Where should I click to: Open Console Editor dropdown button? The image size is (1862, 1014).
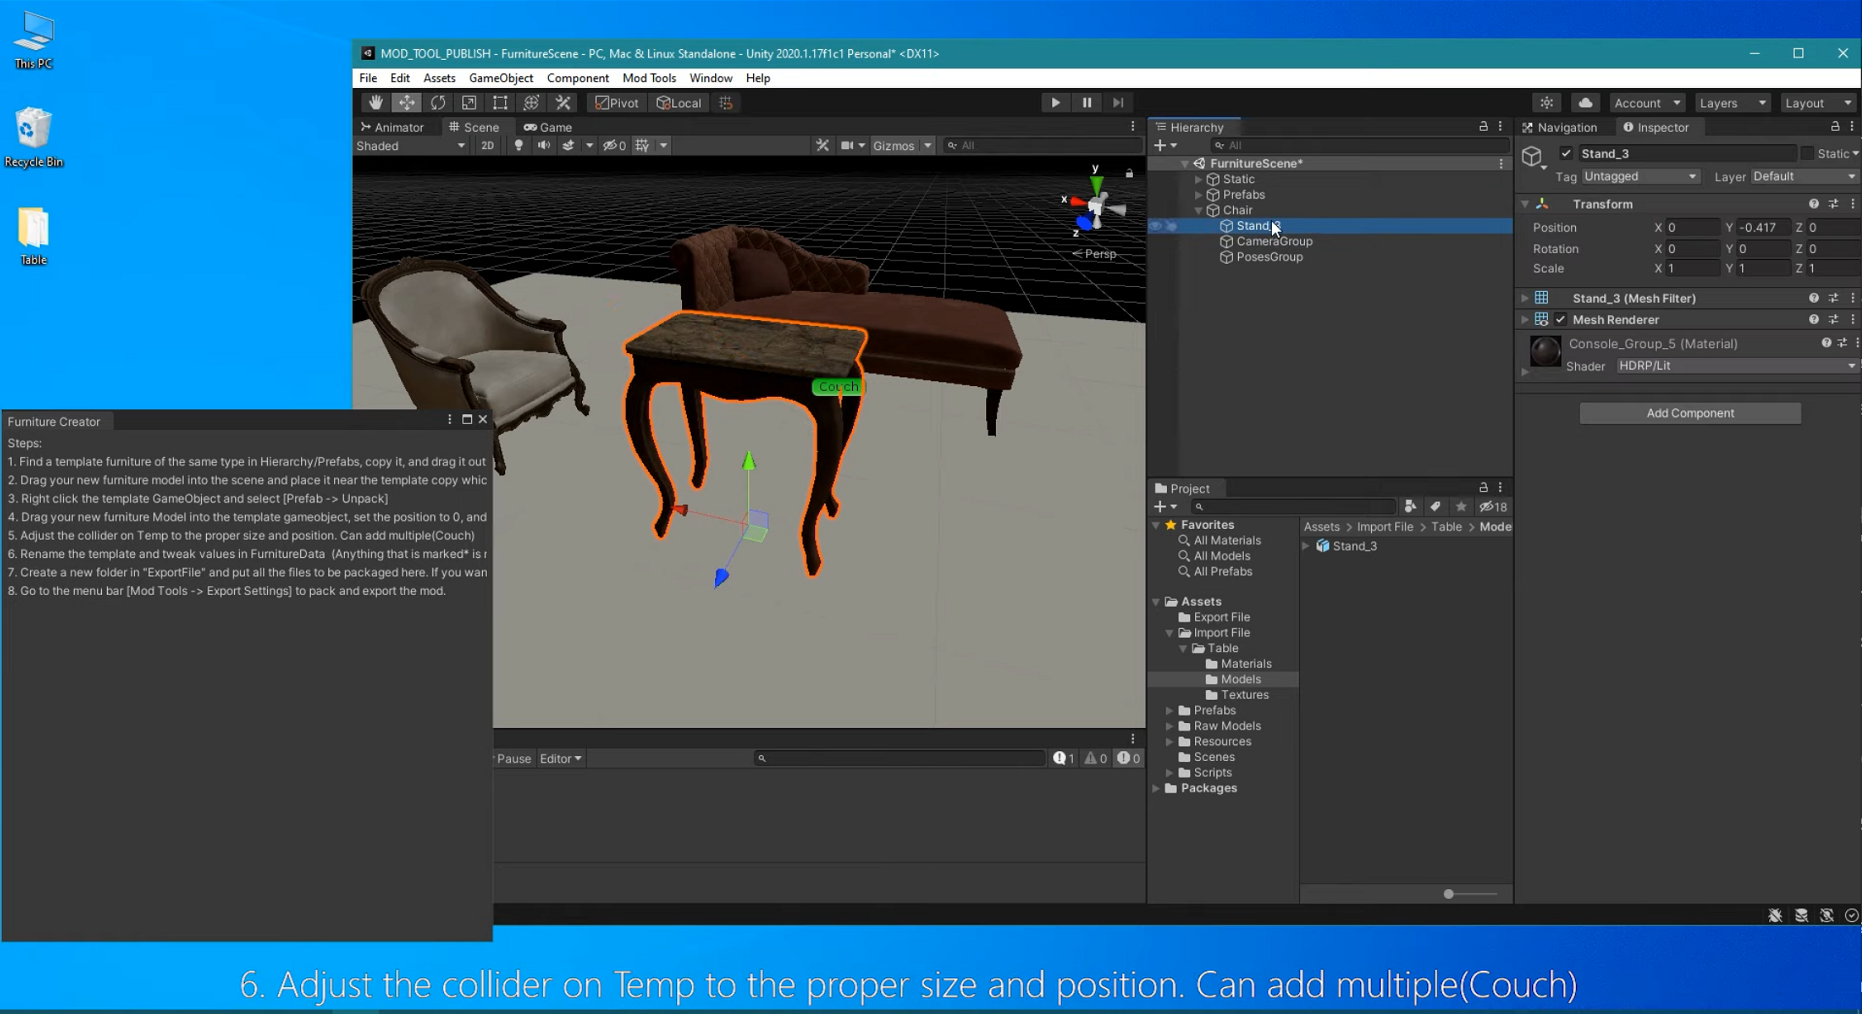point(560,759)
